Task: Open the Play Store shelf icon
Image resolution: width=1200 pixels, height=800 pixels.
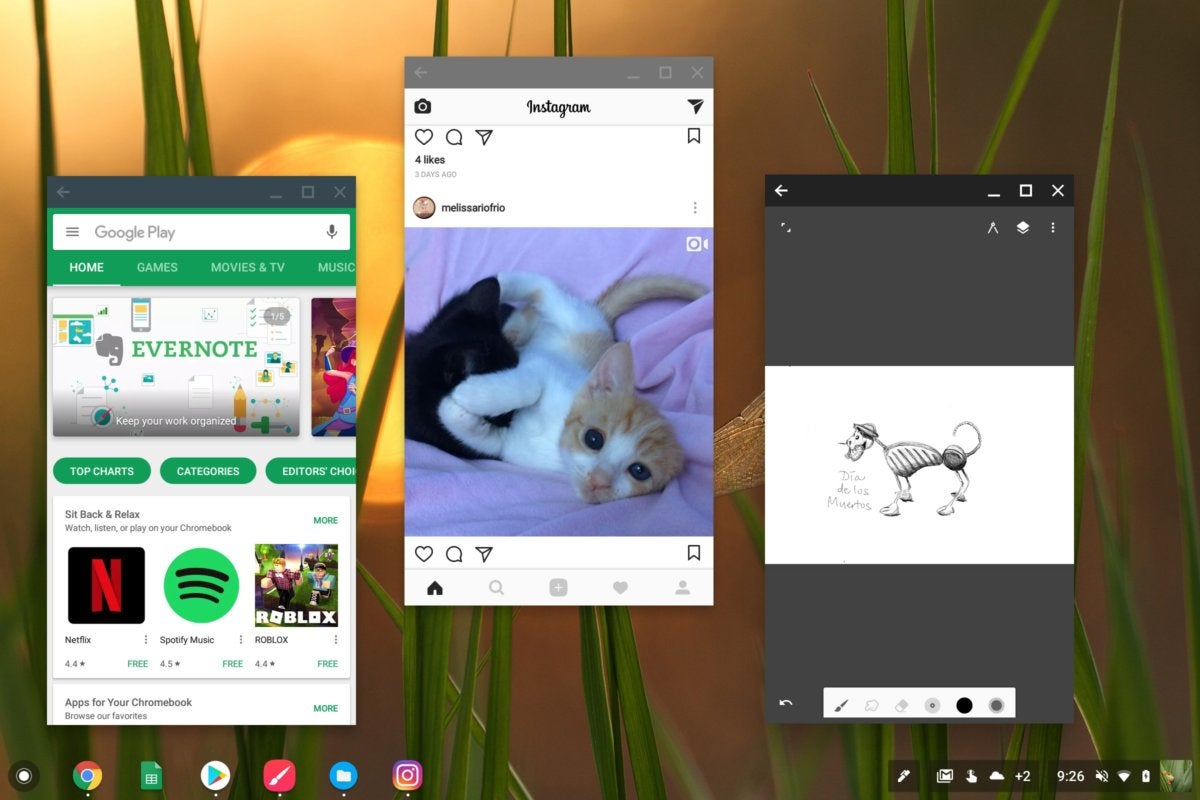Action: point(215,775)
